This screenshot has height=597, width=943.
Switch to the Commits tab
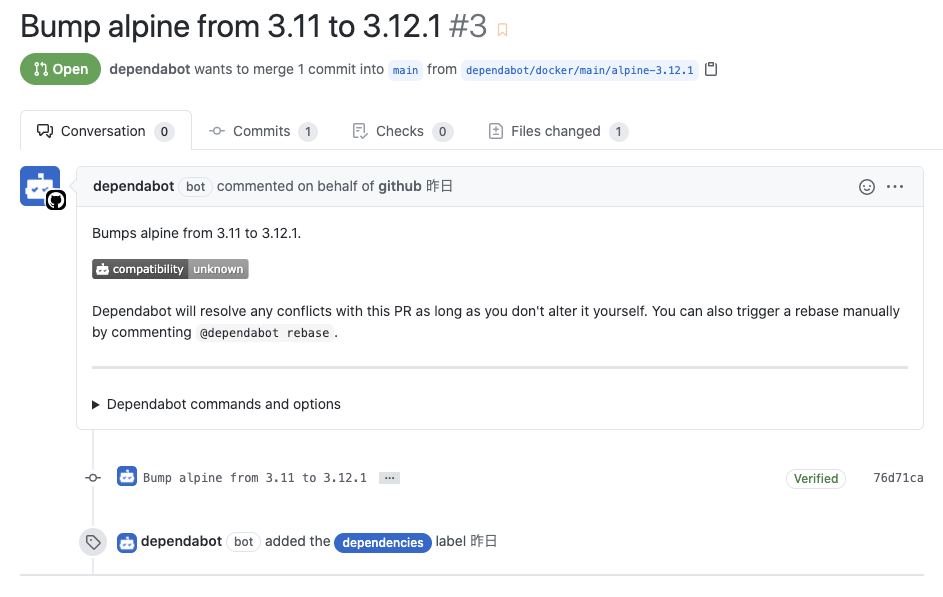click(262, 131)
